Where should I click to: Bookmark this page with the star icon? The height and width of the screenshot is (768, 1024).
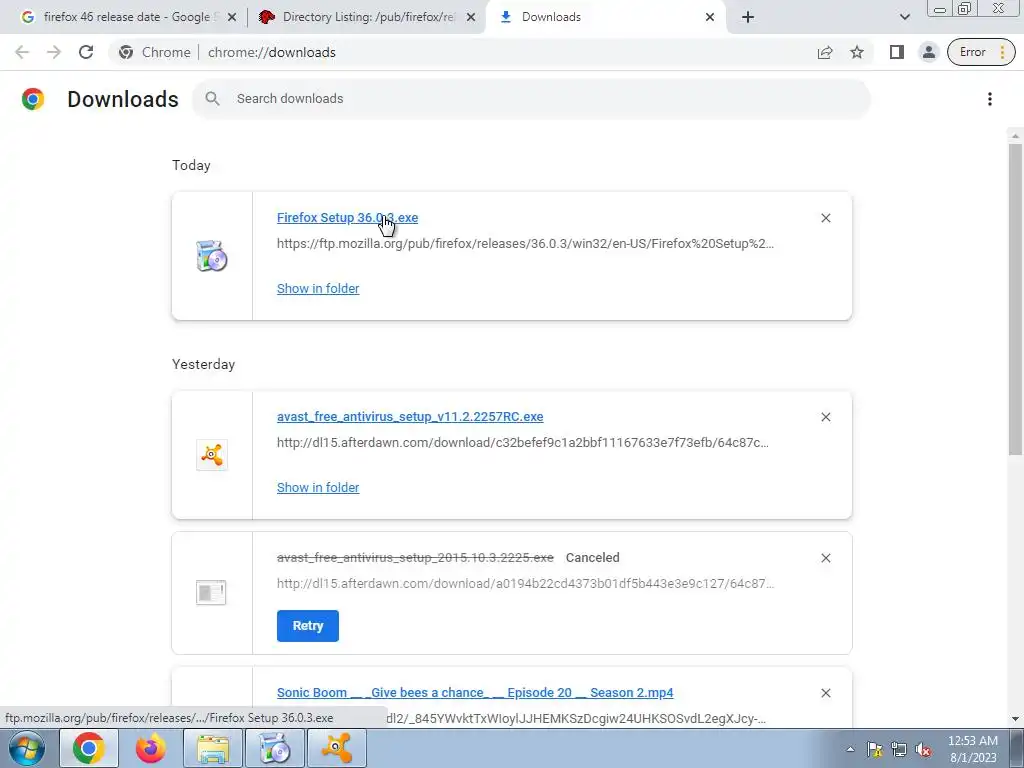click(857, 52)
